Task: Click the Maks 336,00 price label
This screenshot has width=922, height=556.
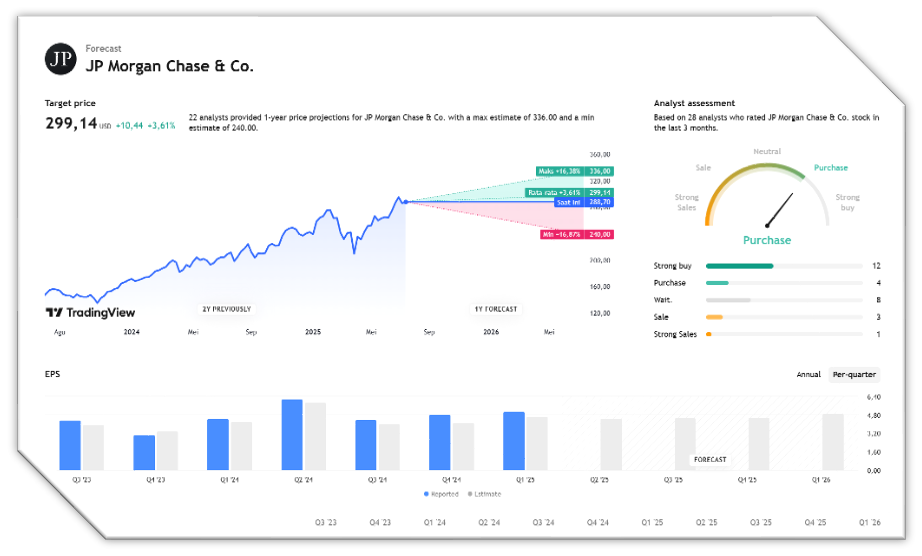Action: (x=575, y=171)
